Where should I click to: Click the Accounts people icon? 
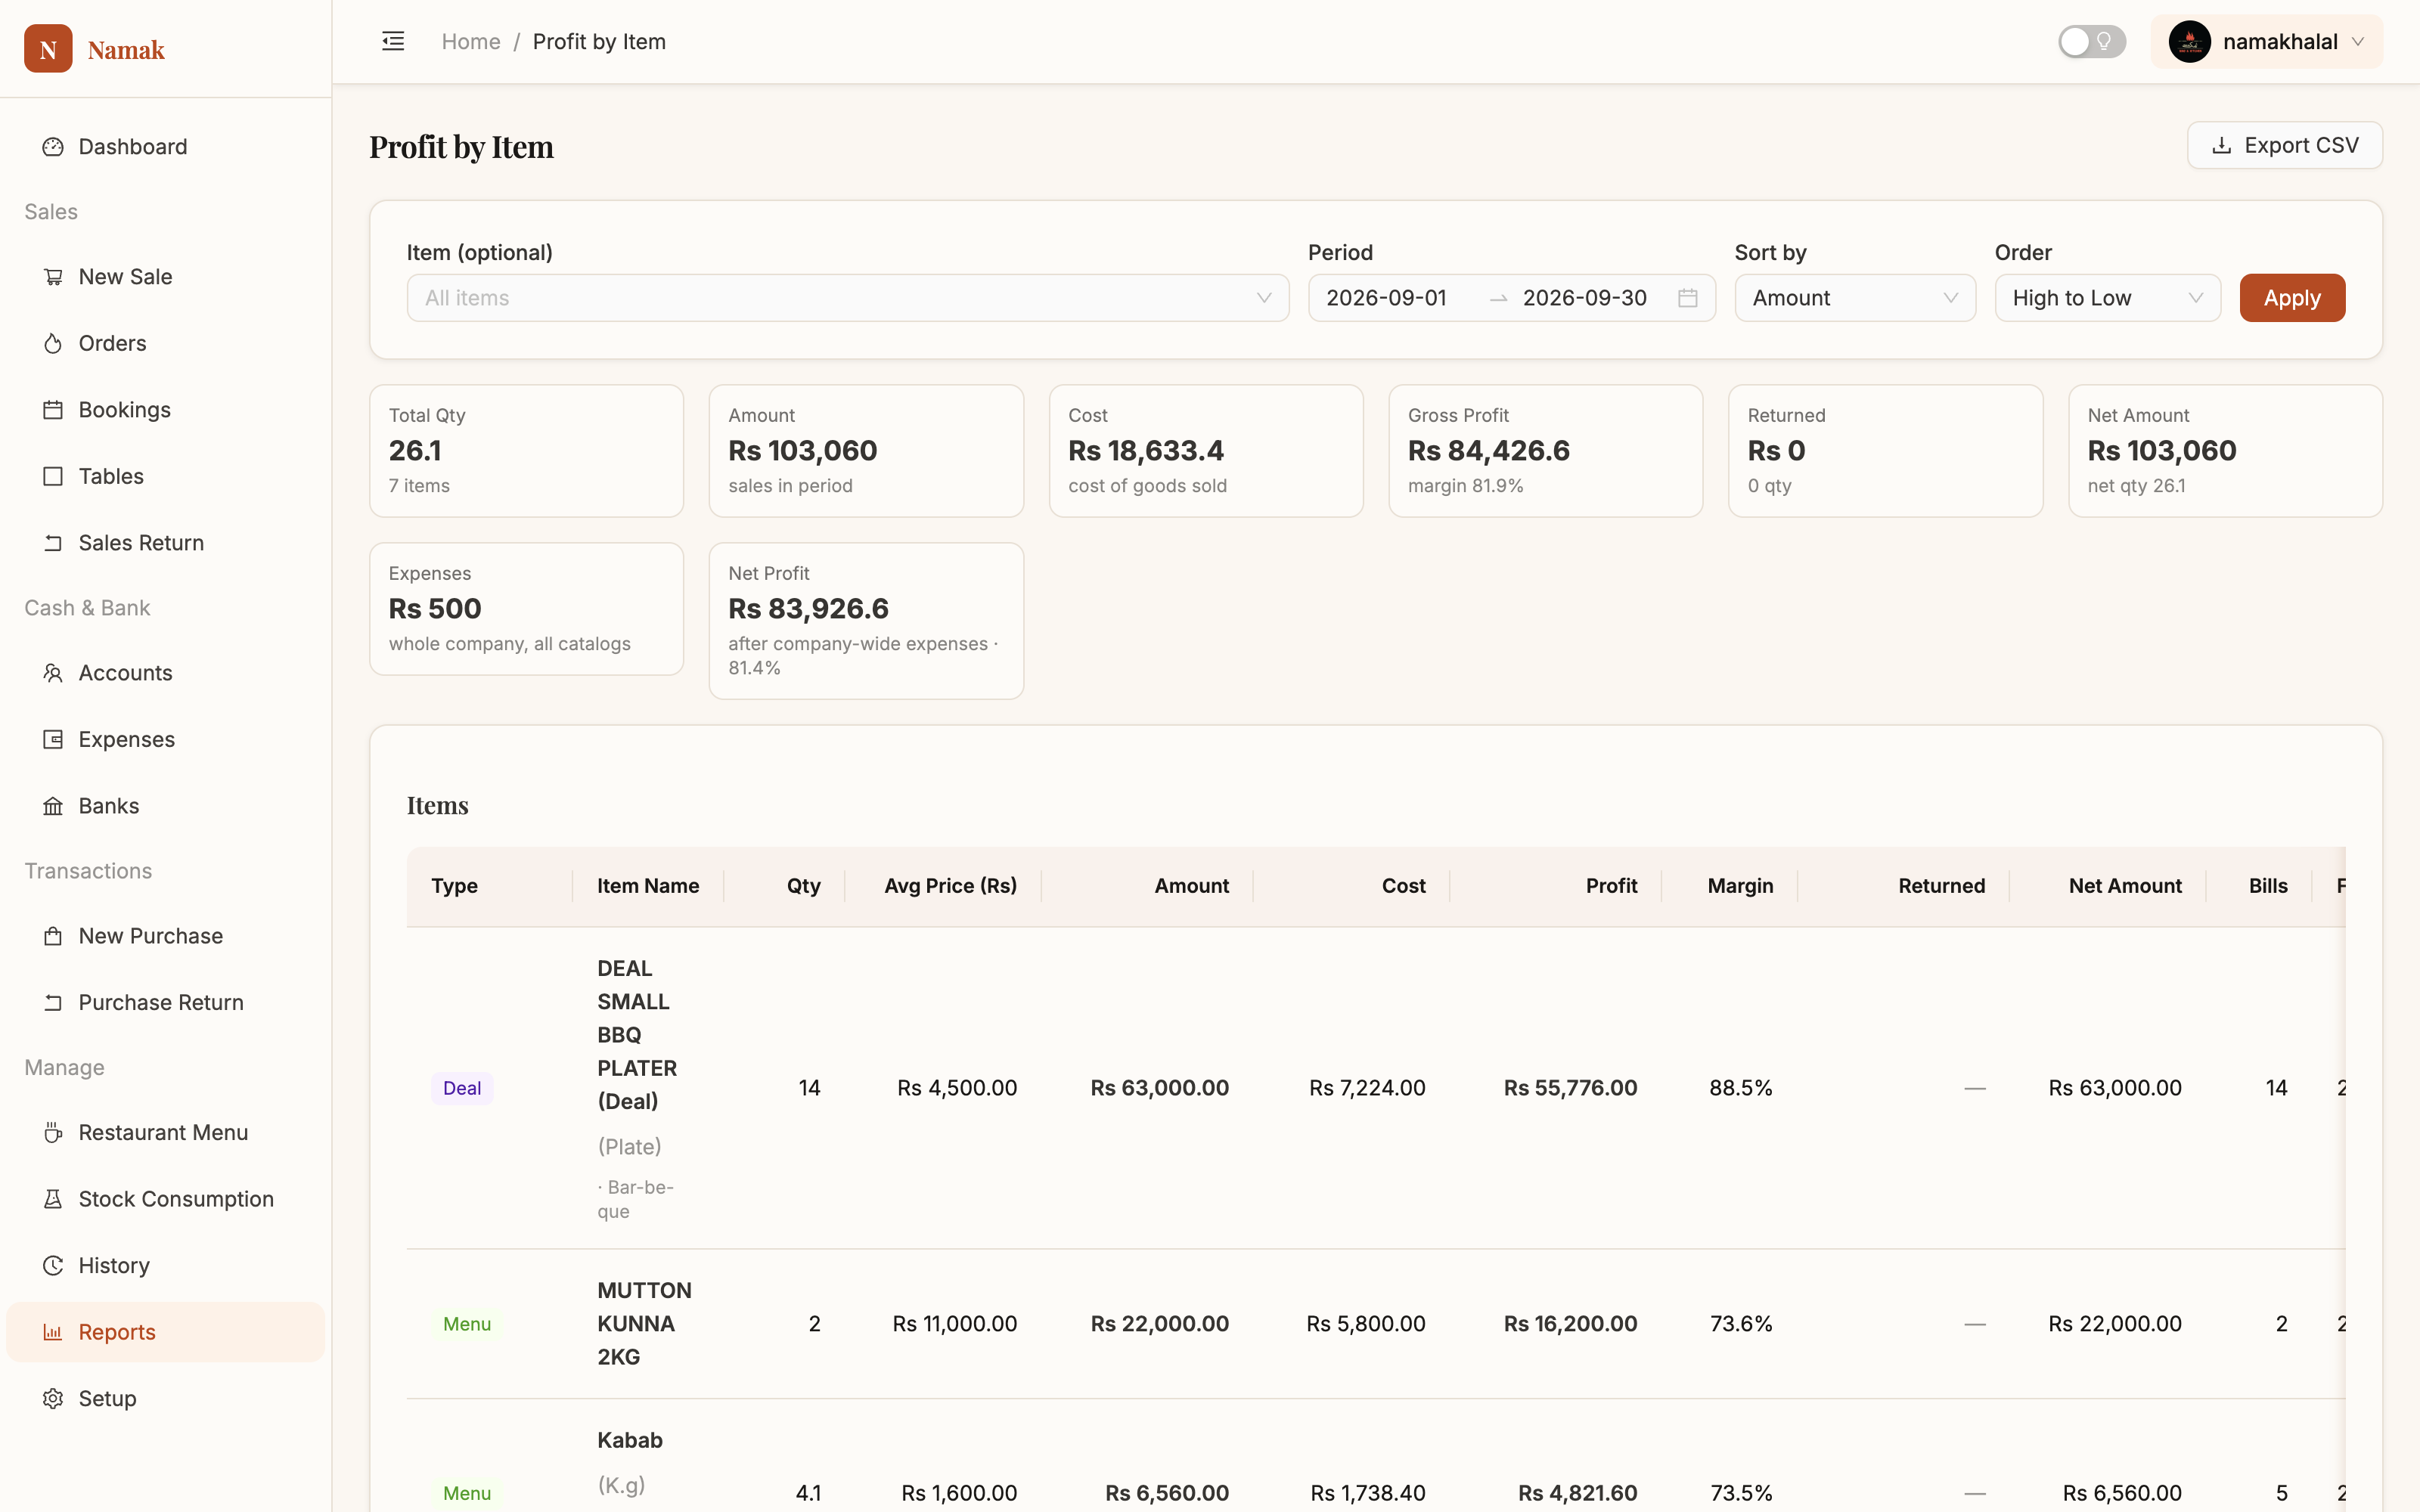click(53, 673)
